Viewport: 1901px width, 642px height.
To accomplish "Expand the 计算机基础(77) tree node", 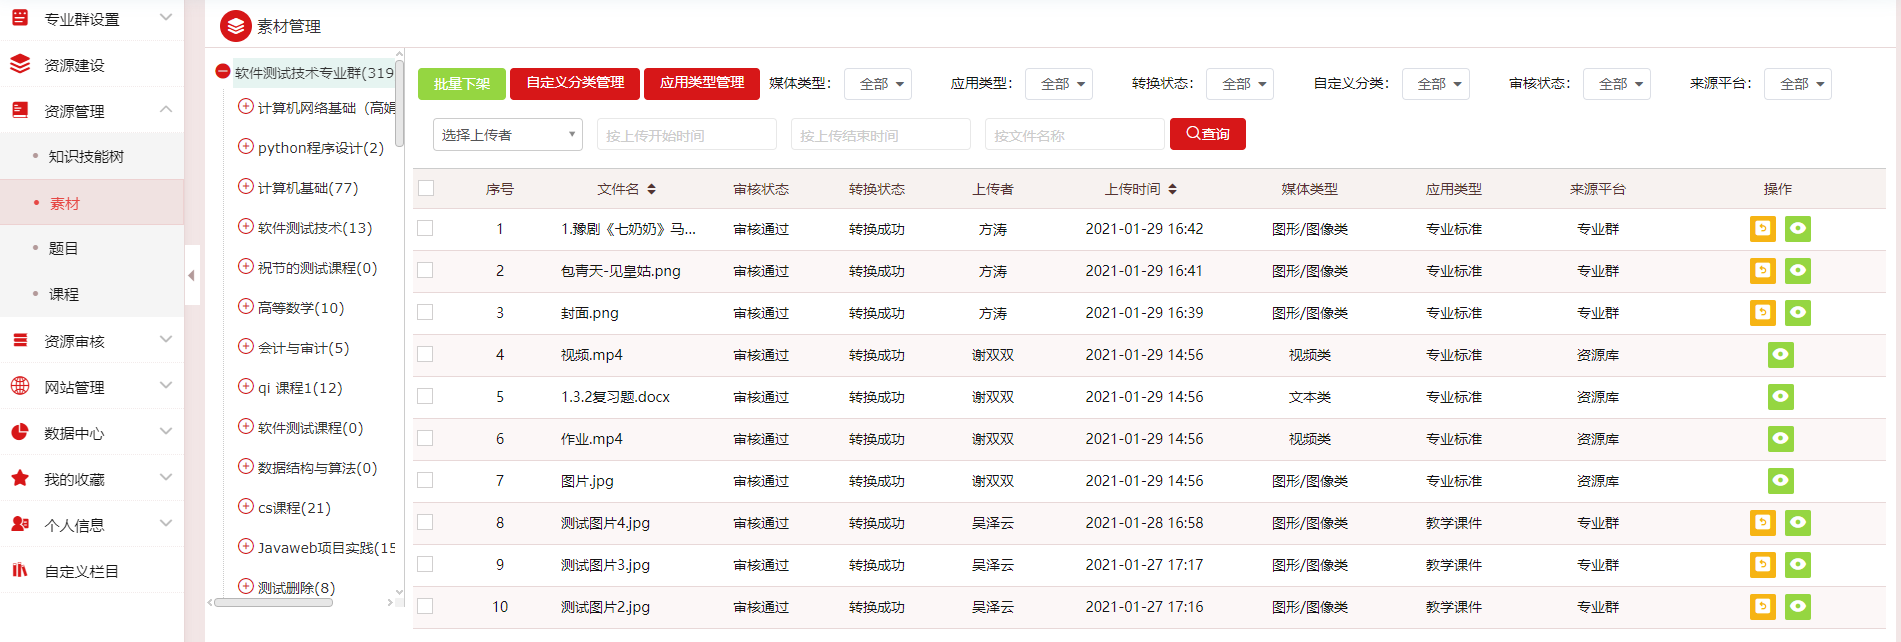I will [245, 186].
